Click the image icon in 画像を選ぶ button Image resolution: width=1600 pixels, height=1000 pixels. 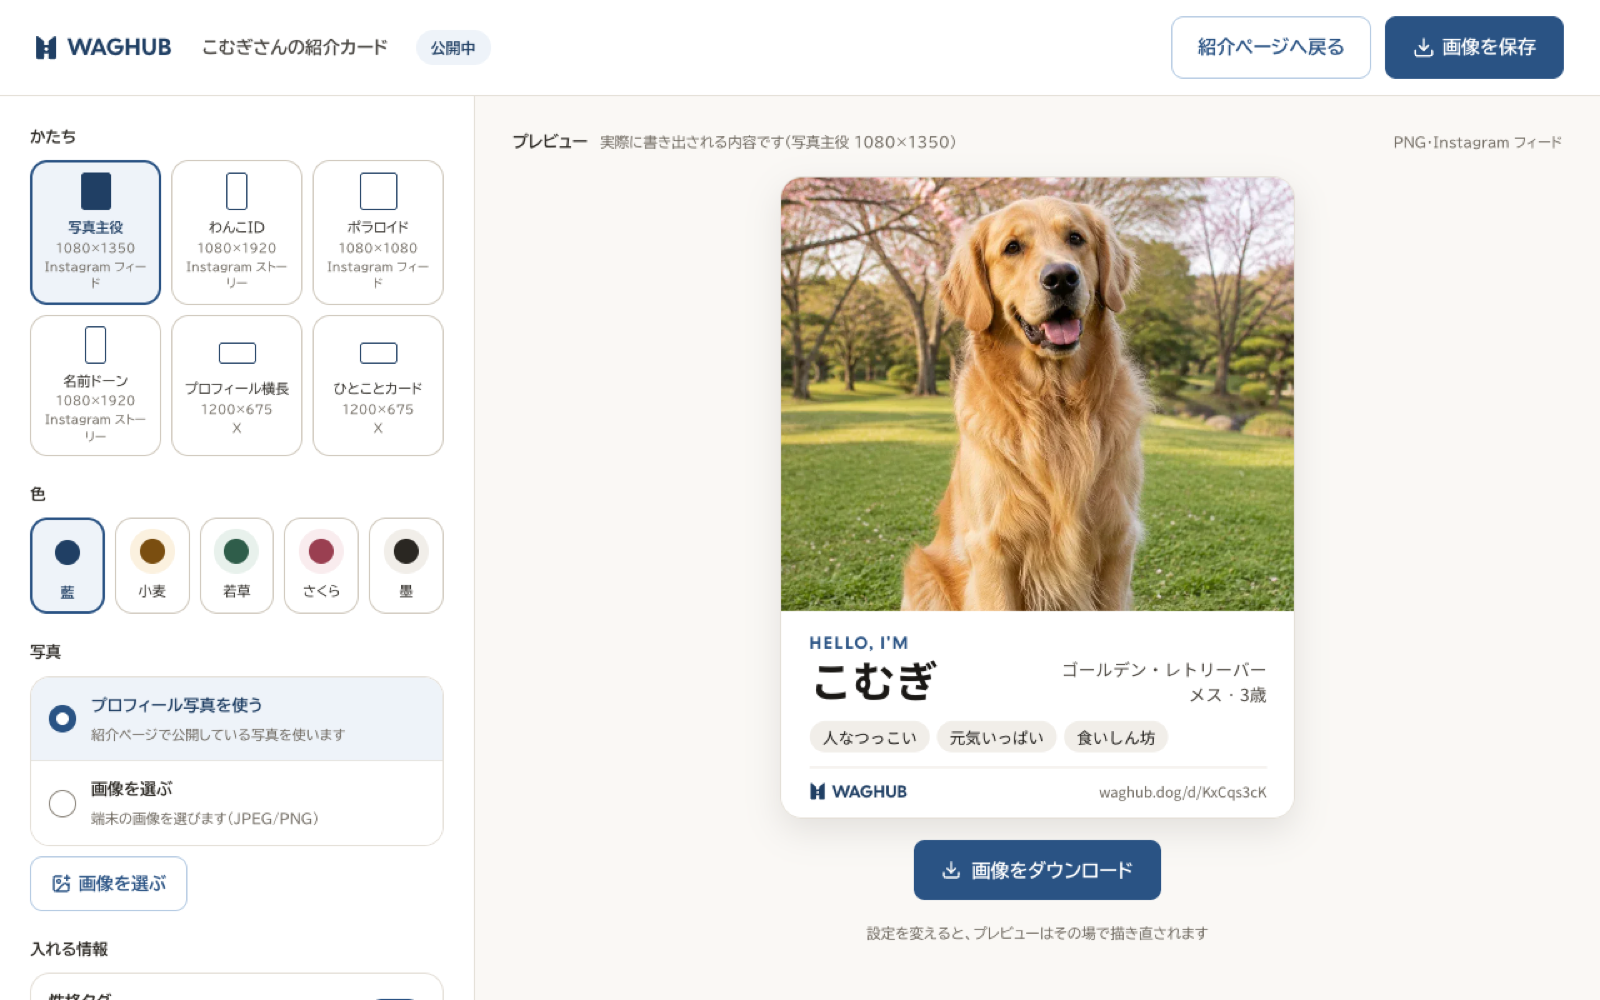tap(61, 884)
